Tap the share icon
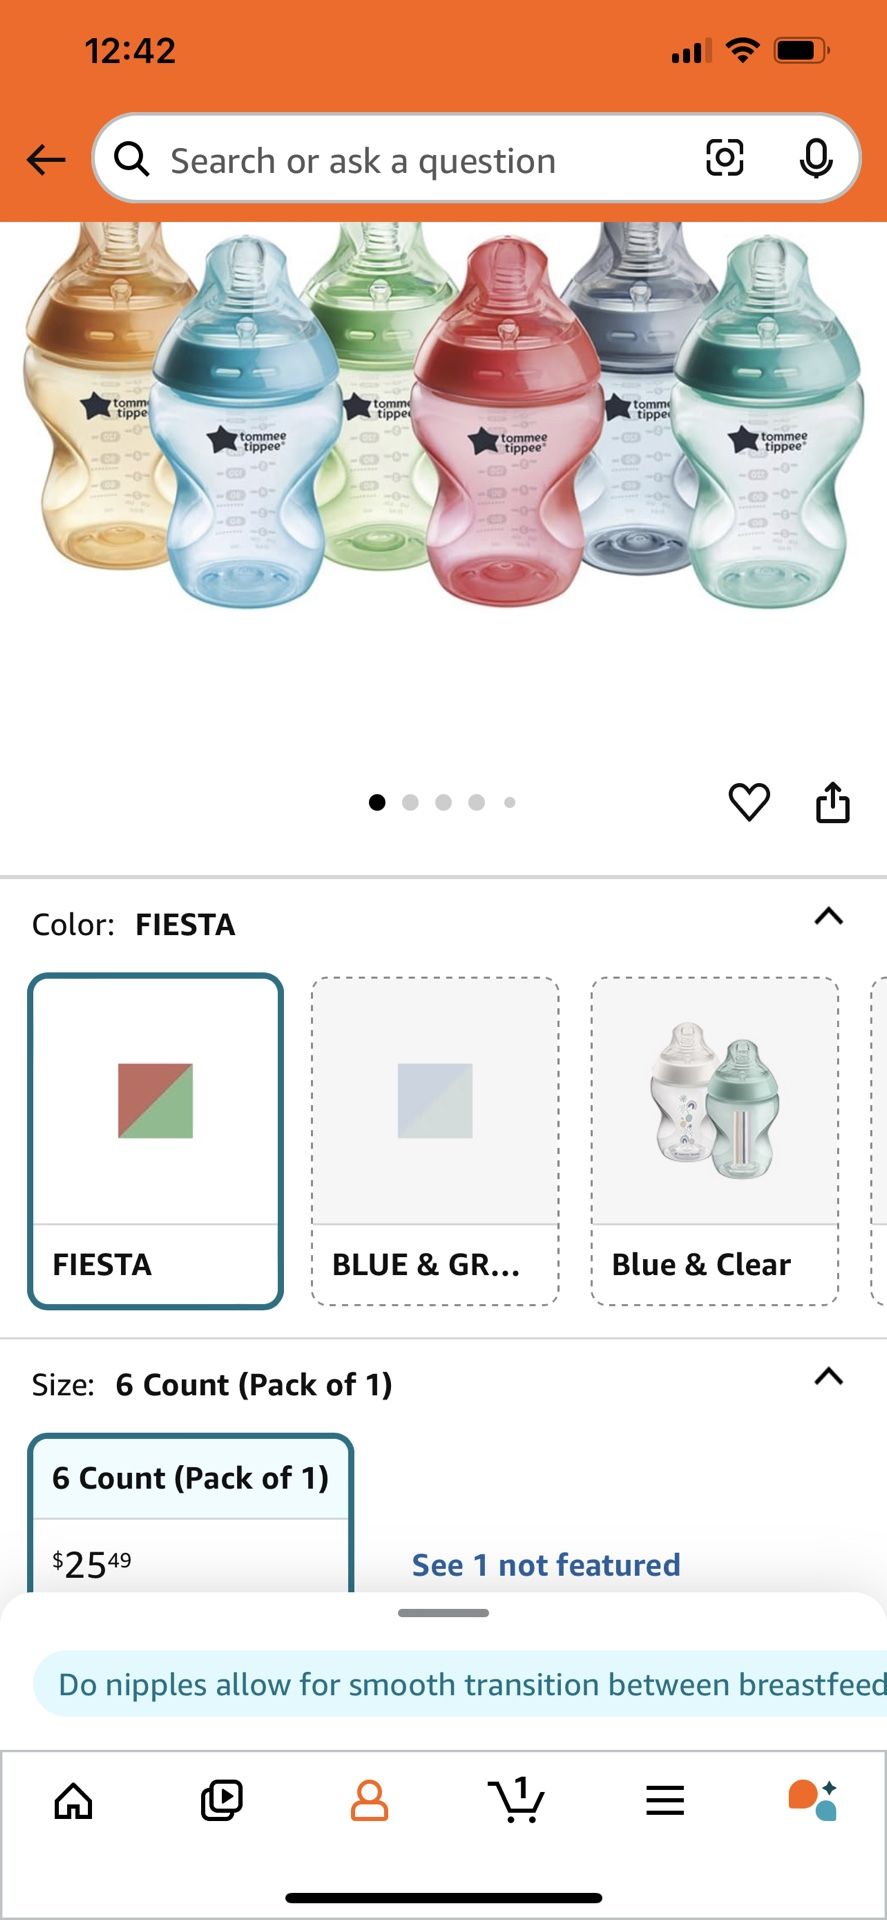This screenshot has height=1920, width=887. click(x=832, y=802)
